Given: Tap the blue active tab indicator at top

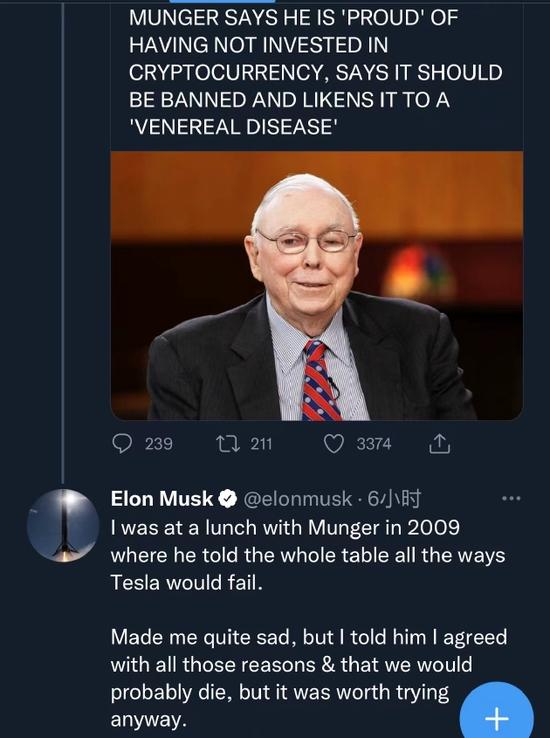Looking at the screenshot, I should coord(222,1).
